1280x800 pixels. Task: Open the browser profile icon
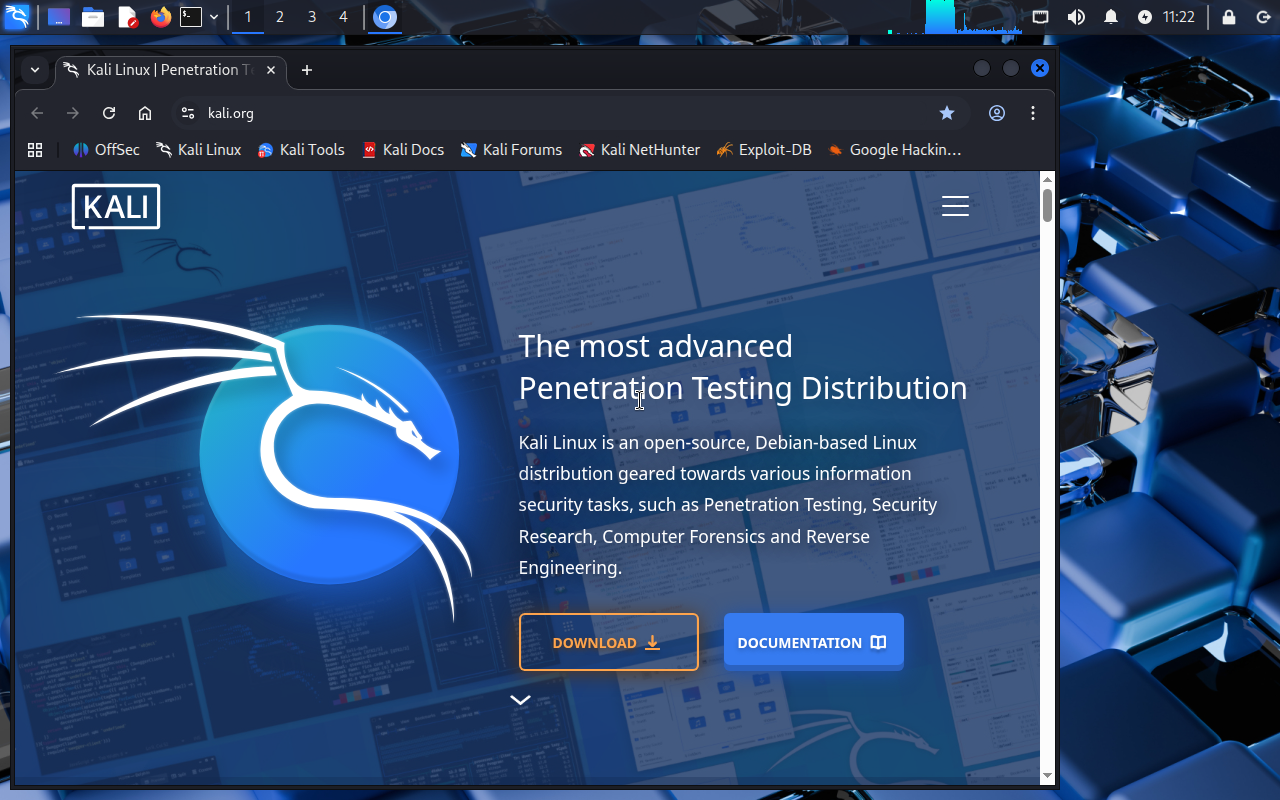tap(997, 113)
